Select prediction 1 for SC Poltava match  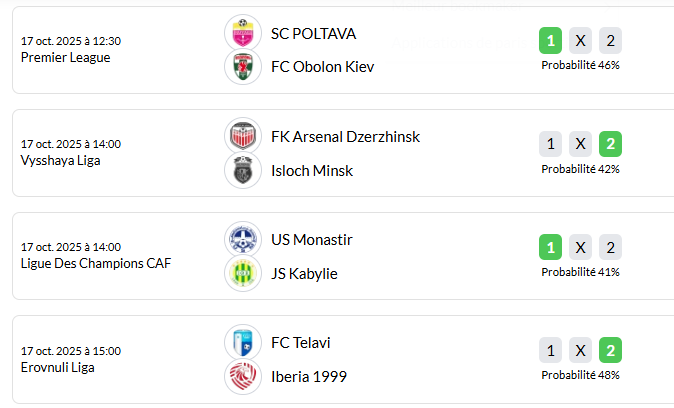[550, 41]
